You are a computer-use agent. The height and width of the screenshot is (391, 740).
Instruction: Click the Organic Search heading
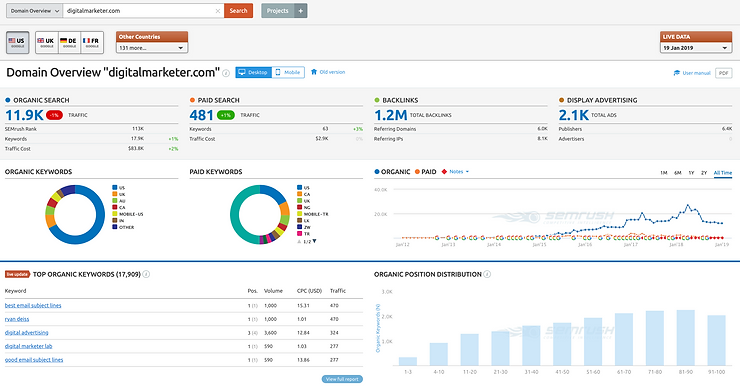[41, 100]
